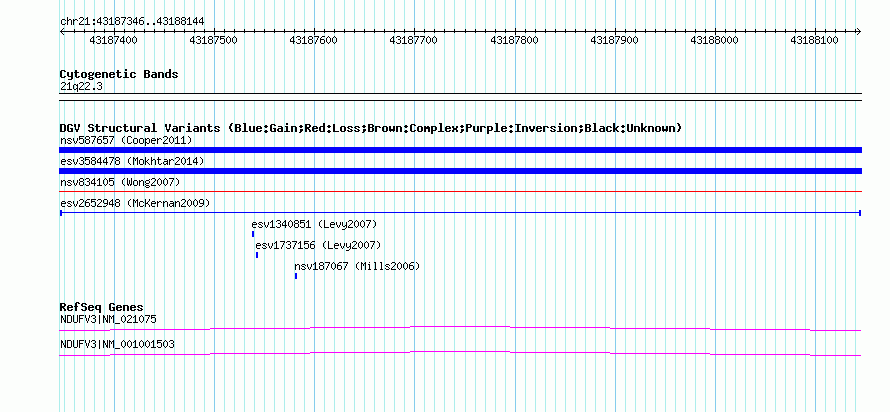Click the 21q22.3 band label
This screenshot has width=890, height=412.
81,86
